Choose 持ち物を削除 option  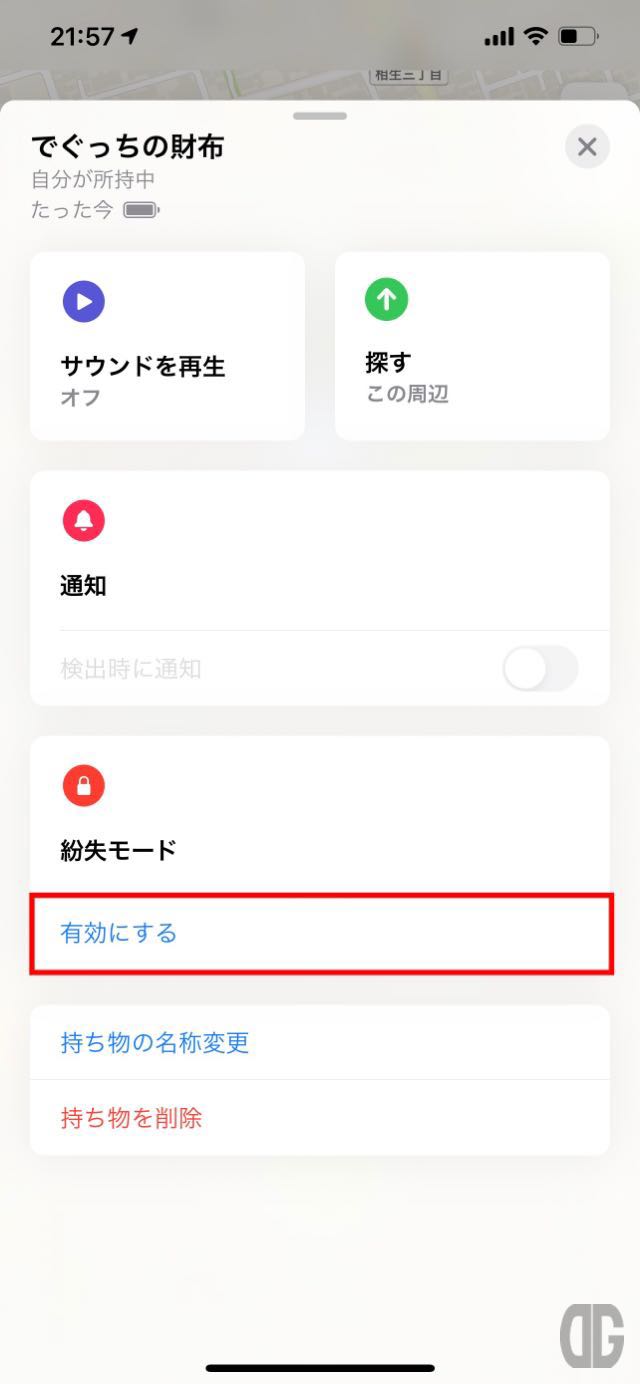pos(320,1118)
